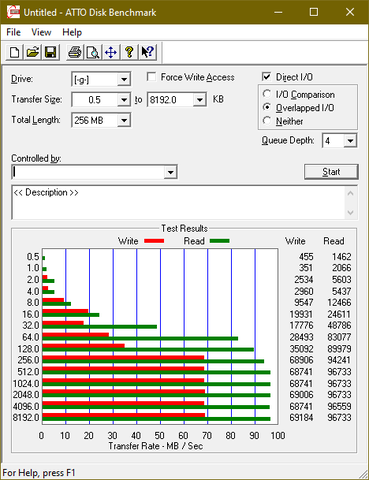Screen dimensions: 369x480
Task: Click the 256.0 row red write bar
Action: pyautogui.click(x=123, y=358)
